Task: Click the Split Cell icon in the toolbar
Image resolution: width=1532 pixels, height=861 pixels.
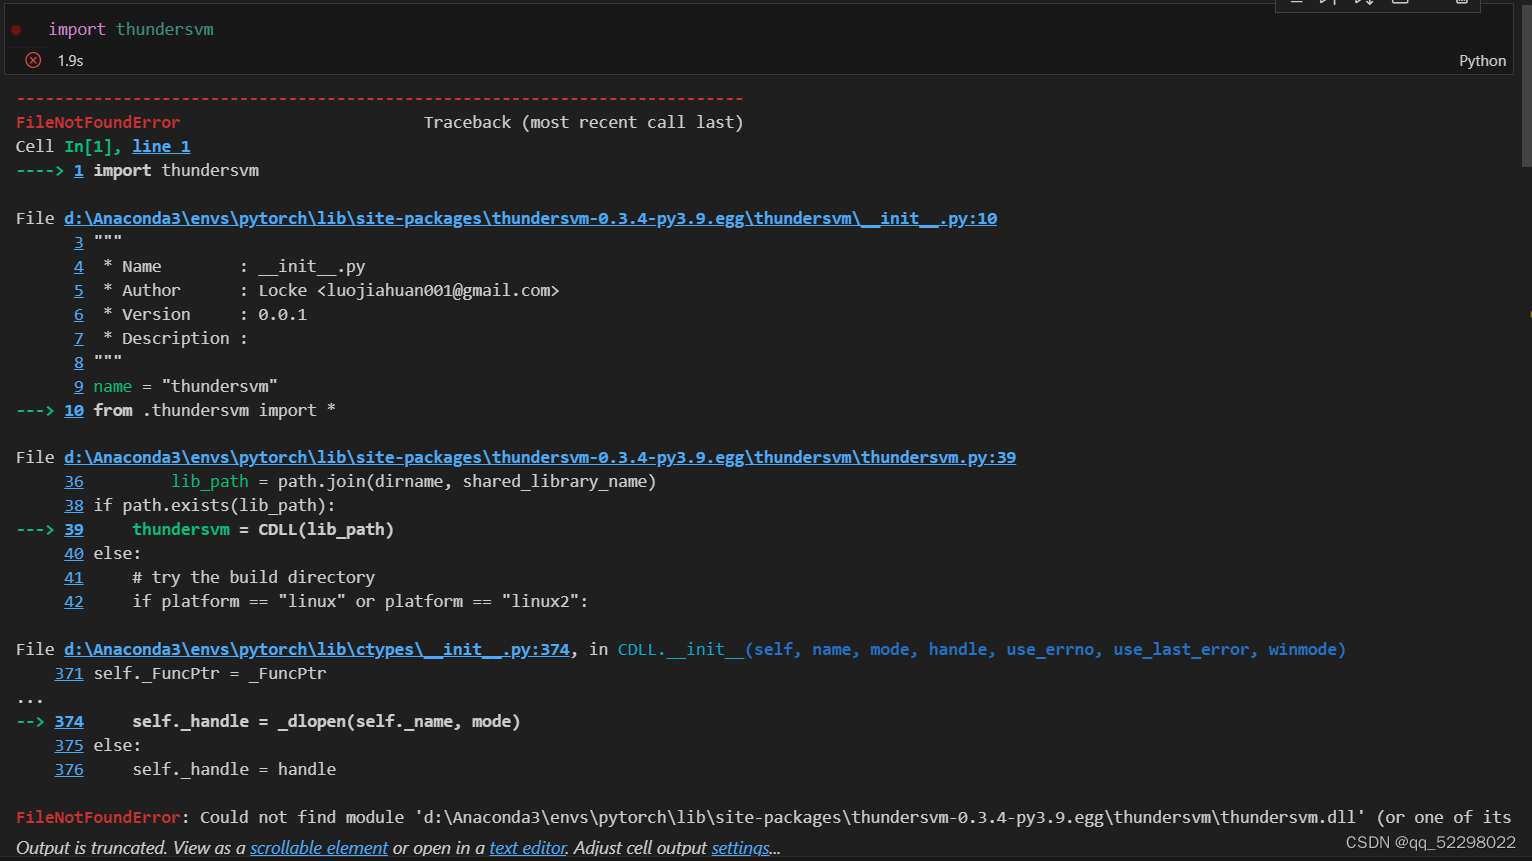Action: 1398,3
